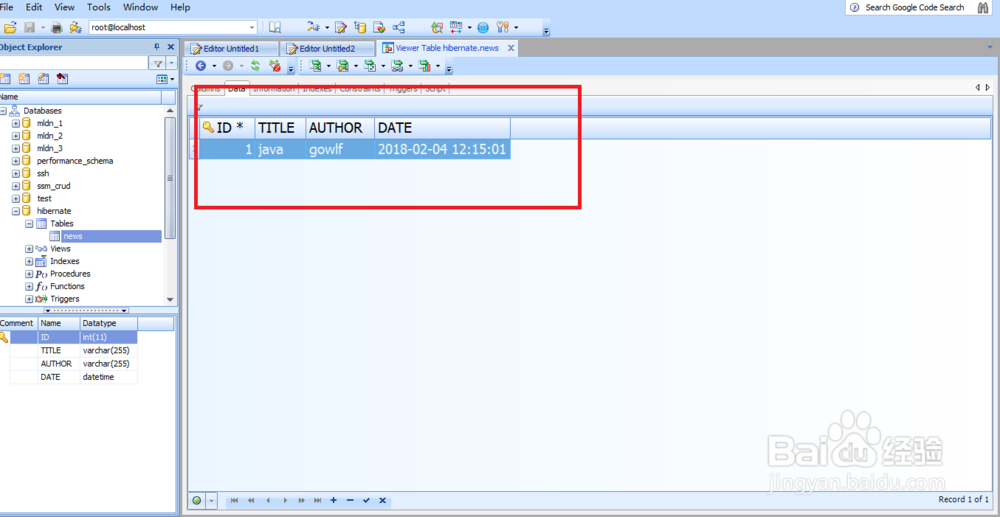This screenshot has height=517, width=1000.
Task: Collapse the Tables node under hibernate
Action: click(29, 224)
